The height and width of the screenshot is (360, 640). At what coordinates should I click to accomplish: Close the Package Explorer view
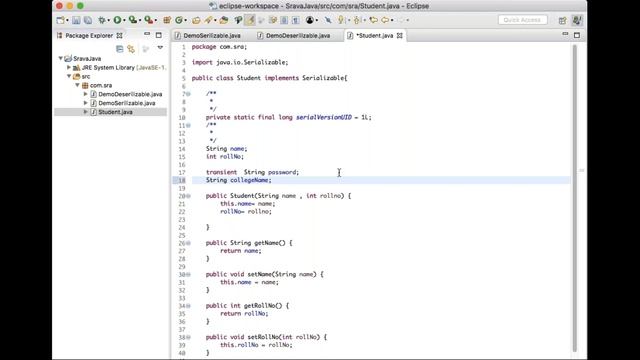pyautogui.click(x=120, y=36)
